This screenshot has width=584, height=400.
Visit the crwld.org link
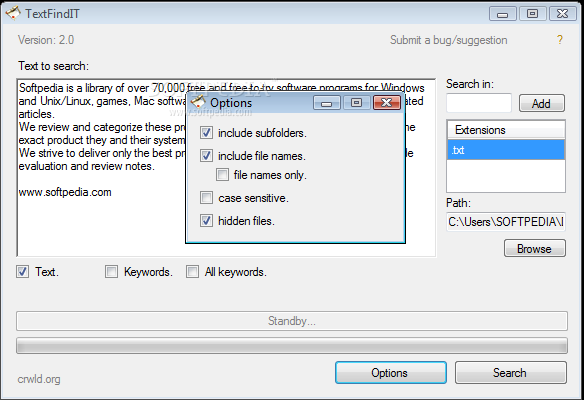pyautogui.click(x=39, y=379)
